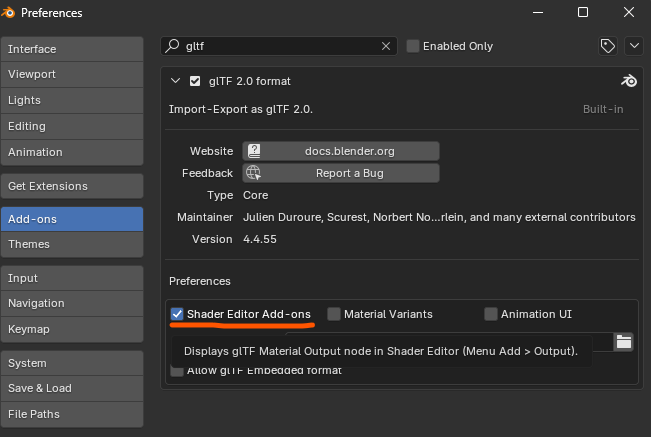Minimize the Preferences window

538,12
